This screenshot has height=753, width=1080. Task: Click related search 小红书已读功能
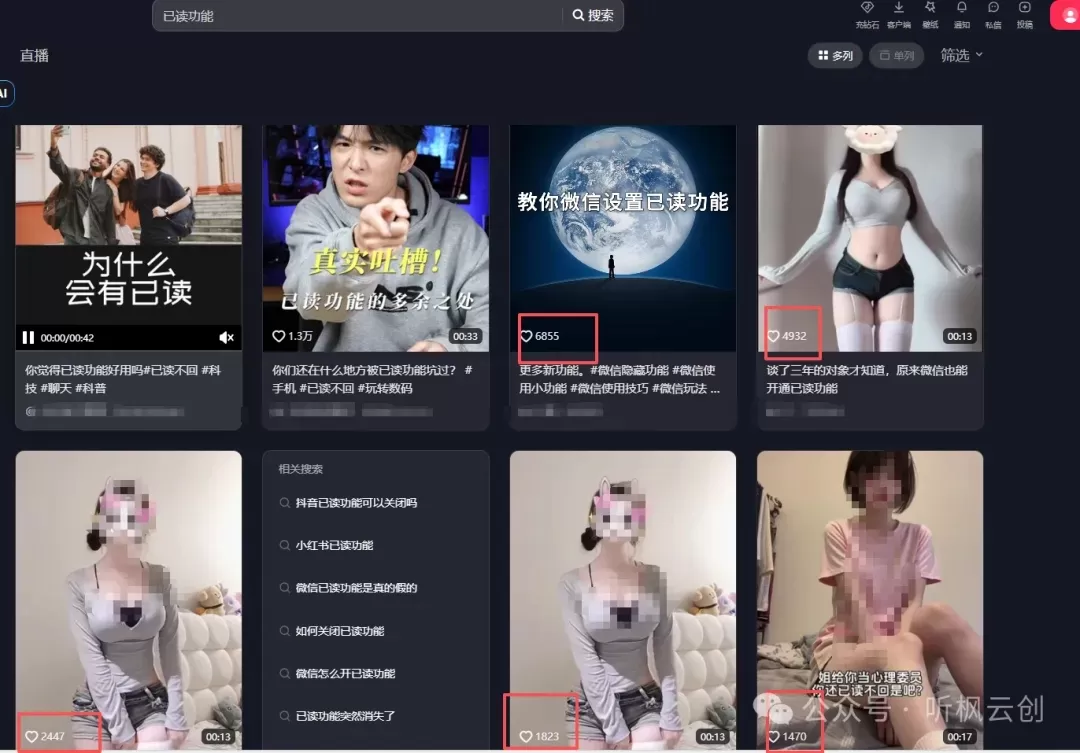(x=334, y=546)
